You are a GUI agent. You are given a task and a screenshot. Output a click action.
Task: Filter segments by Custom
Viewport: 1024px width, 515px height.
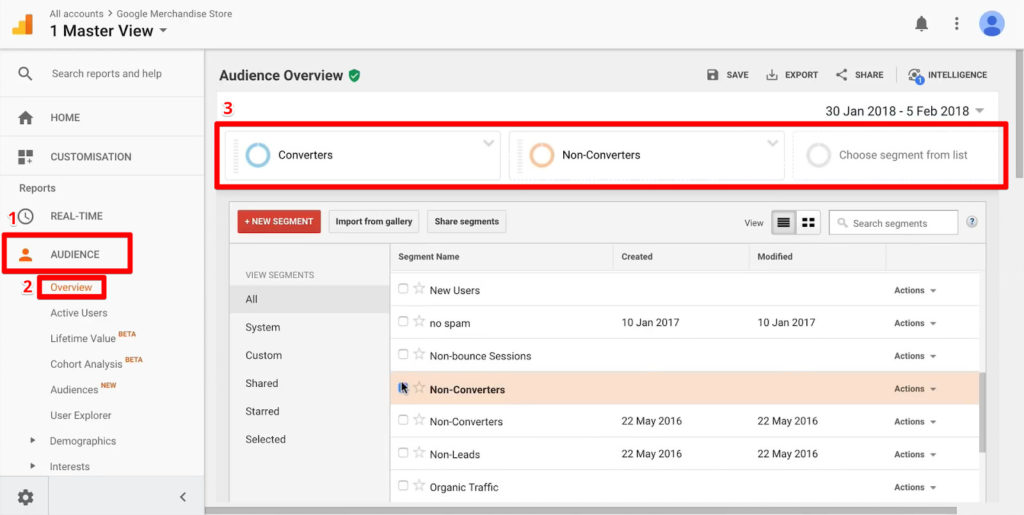(264, 356)
